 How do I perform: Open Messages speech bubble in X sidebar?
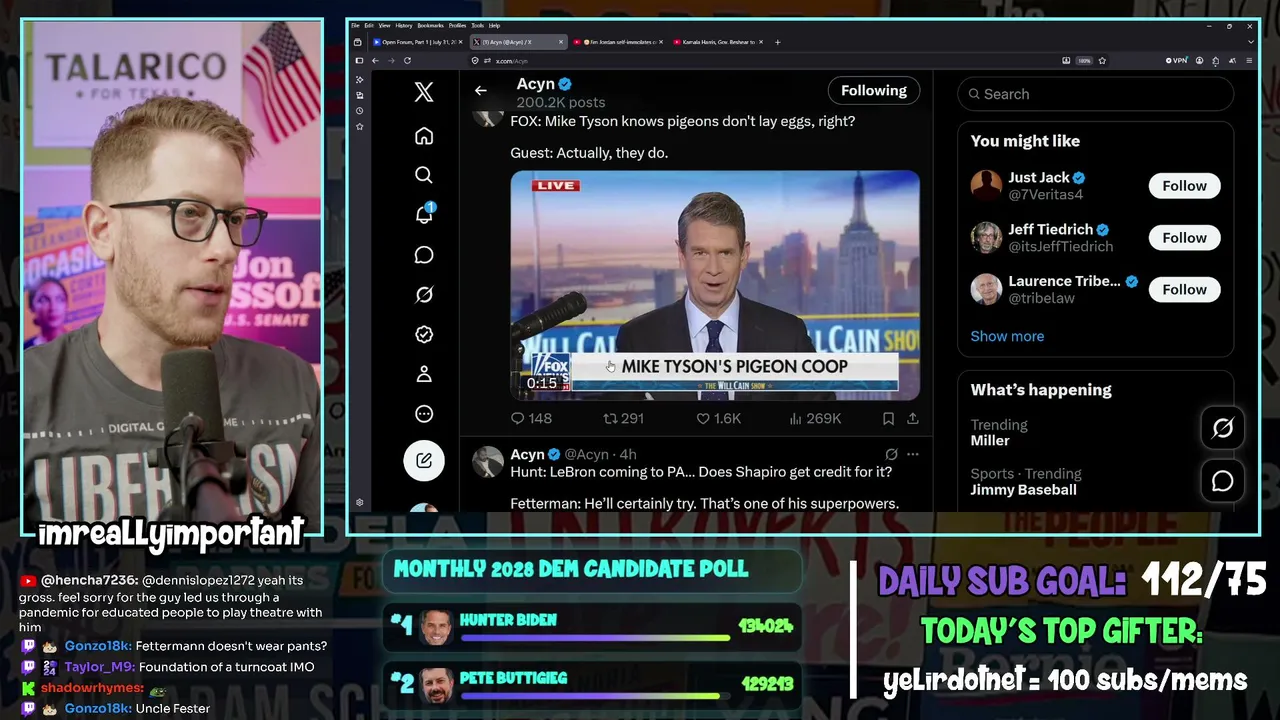click(x=424, y=255)
